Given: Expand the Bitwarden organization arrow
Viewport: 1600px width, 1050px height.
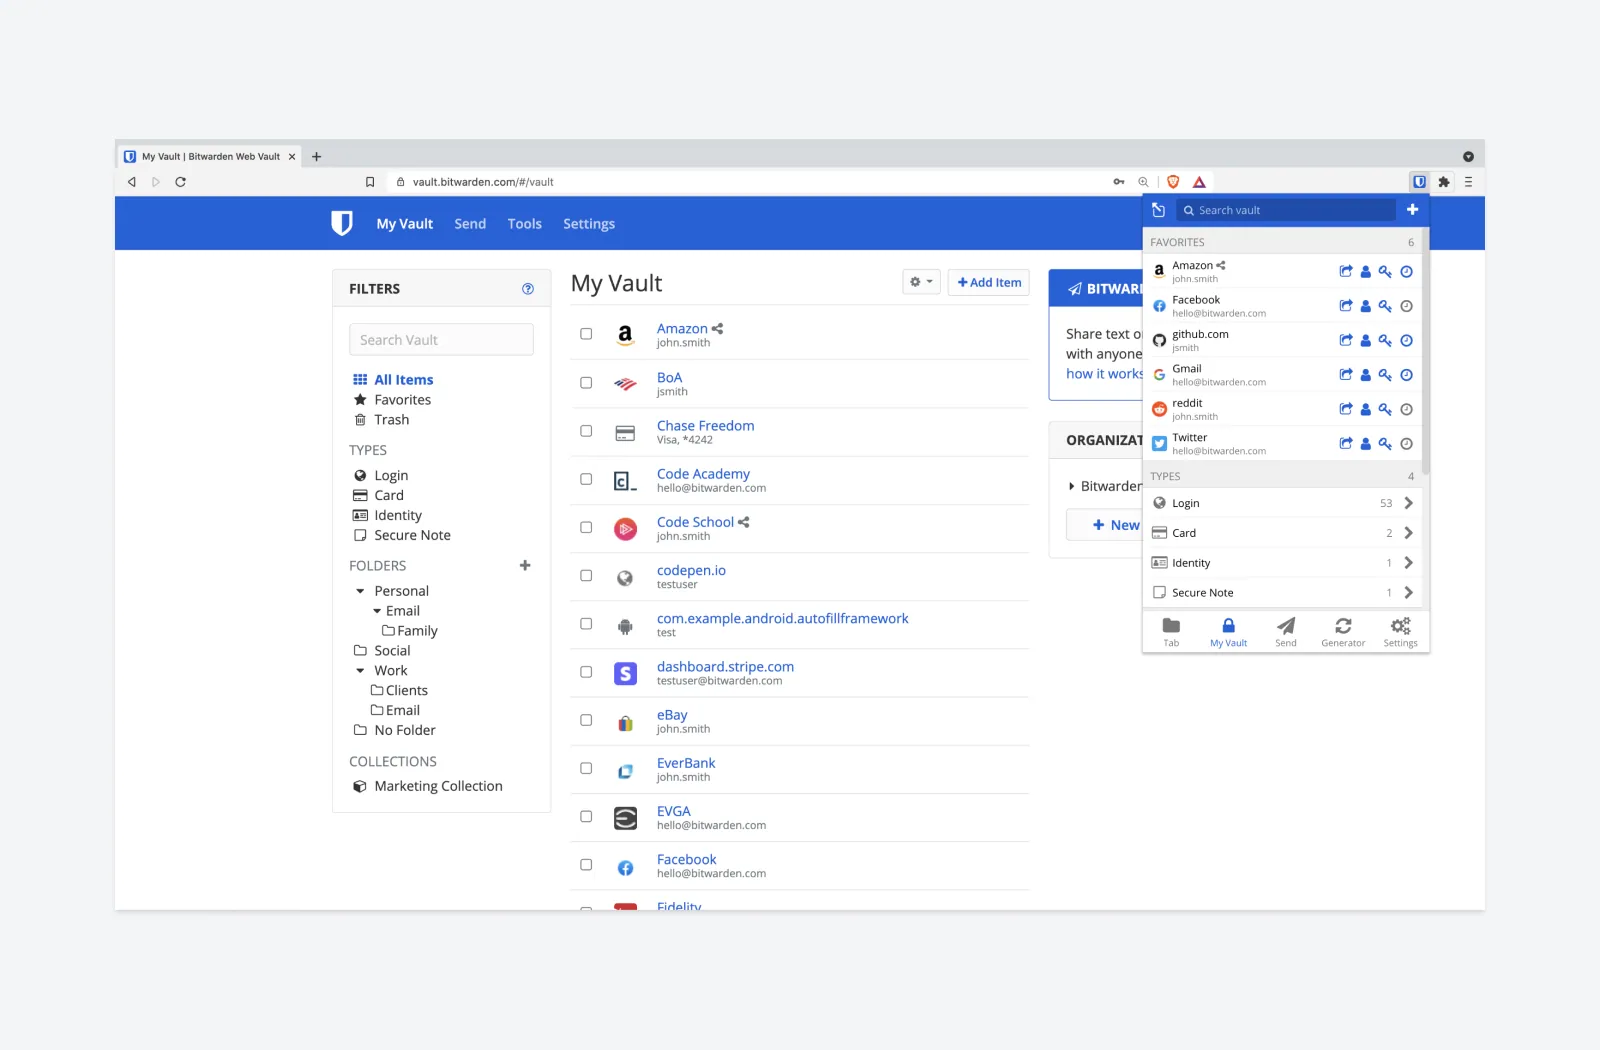Looking at the screenshot, I should (1071, 486).
